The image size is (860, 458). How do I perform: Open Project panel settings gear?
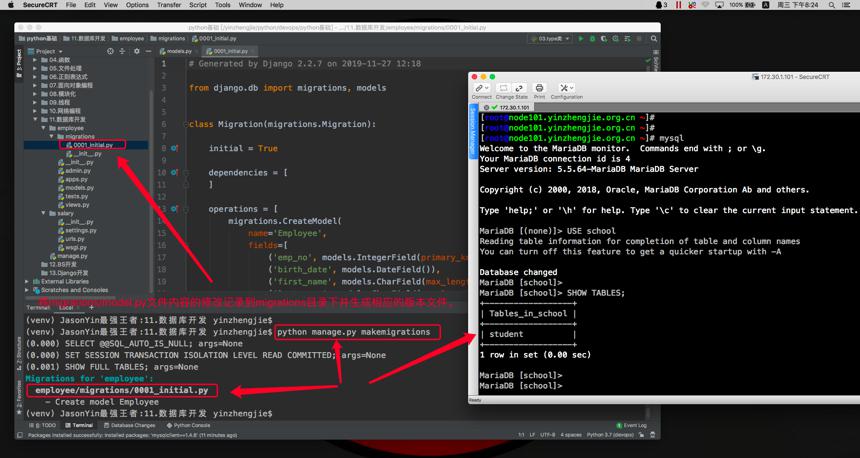coord(137,51)
